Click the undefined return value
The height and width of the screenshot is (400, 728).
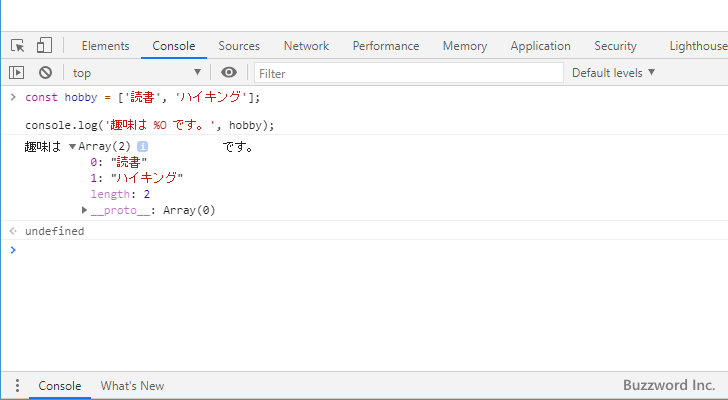click(x=55, y=231)
